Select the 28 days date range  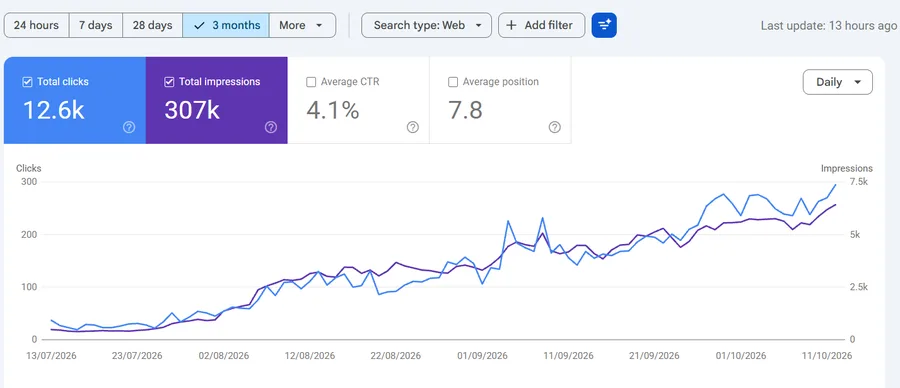152,25
